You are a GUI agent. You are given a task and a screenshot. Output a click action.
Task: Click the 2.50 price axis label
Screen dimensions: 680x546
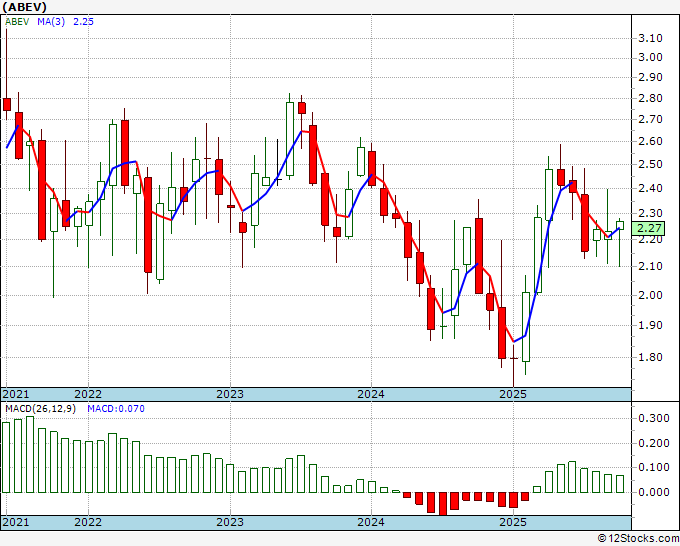(650, 164)
